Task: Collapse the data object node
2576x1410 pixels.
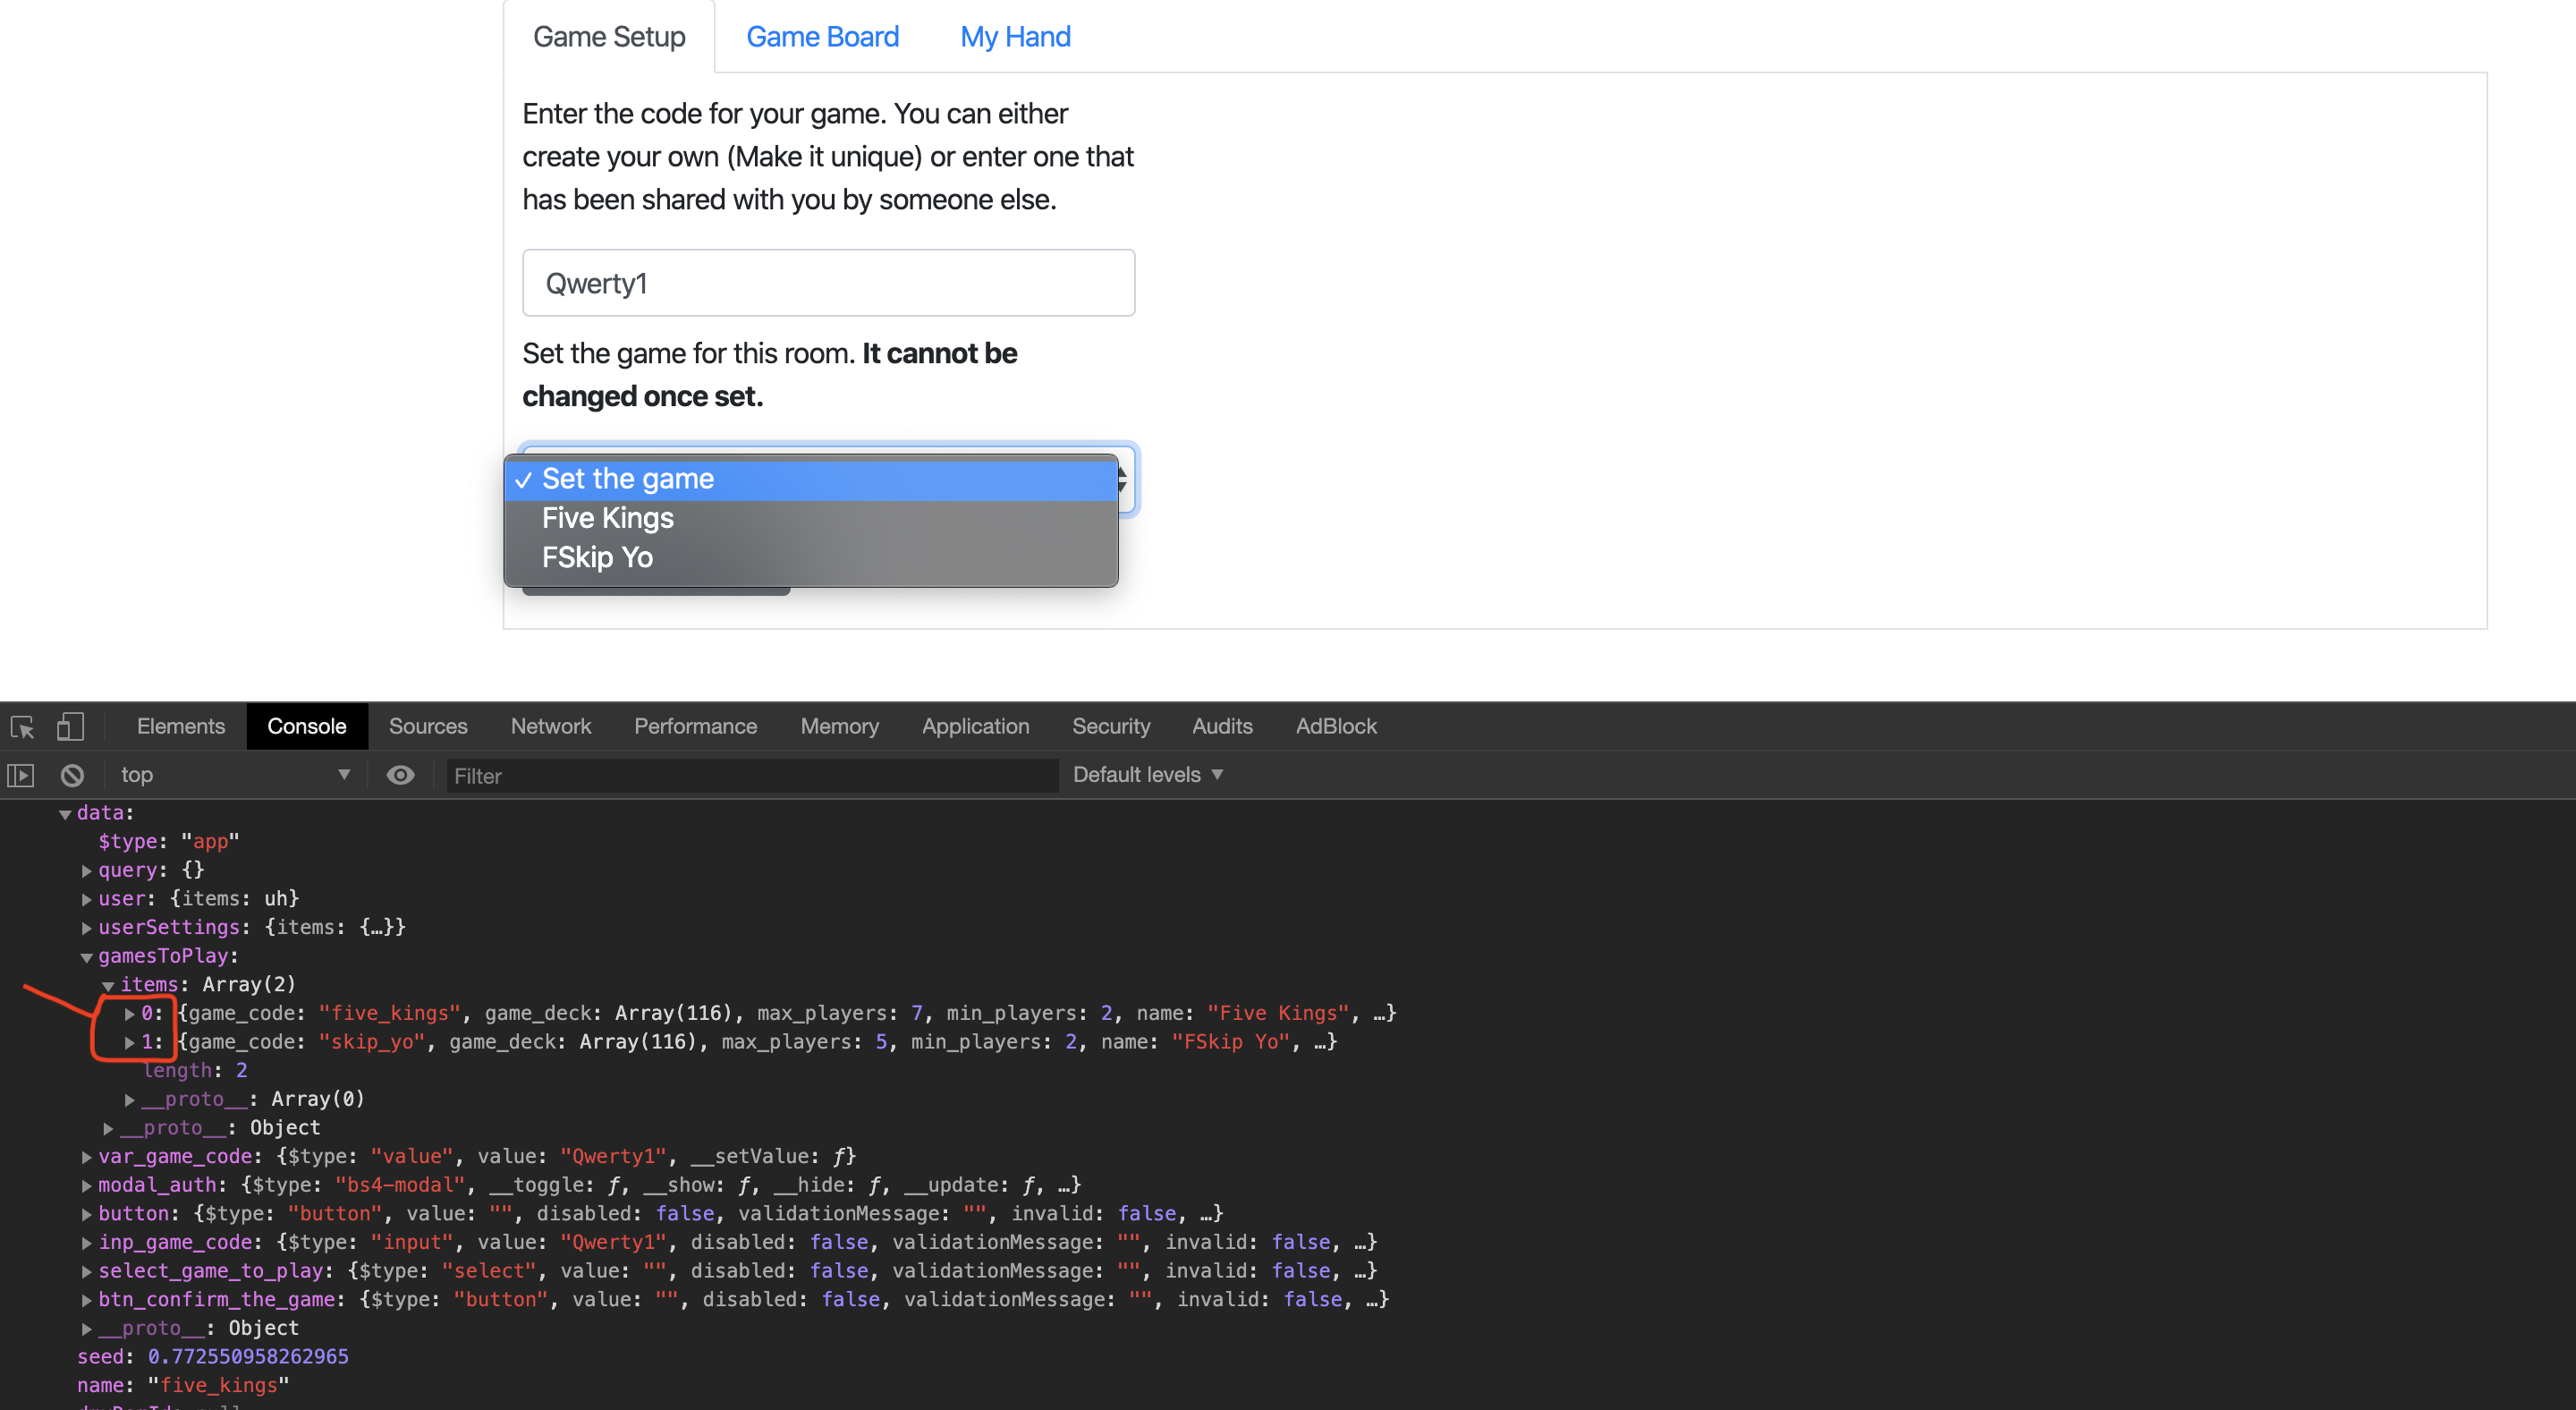Action: point(65,814)
